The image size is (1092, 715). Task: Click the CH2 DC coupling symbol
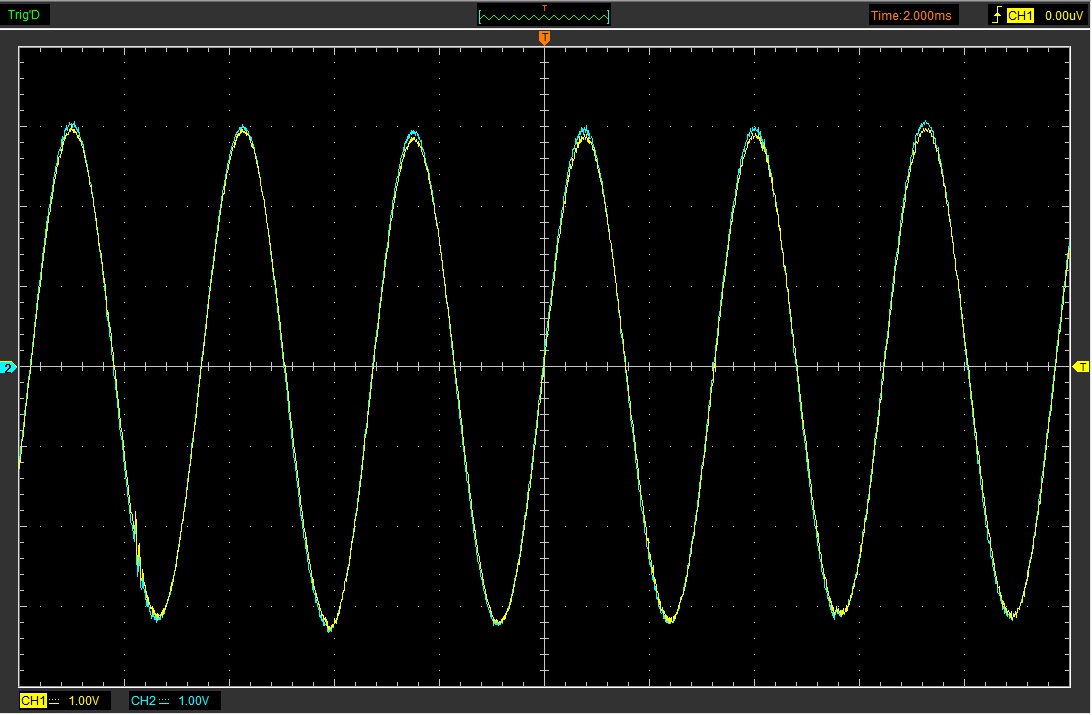pyautogui.click(x=165, y=701)
